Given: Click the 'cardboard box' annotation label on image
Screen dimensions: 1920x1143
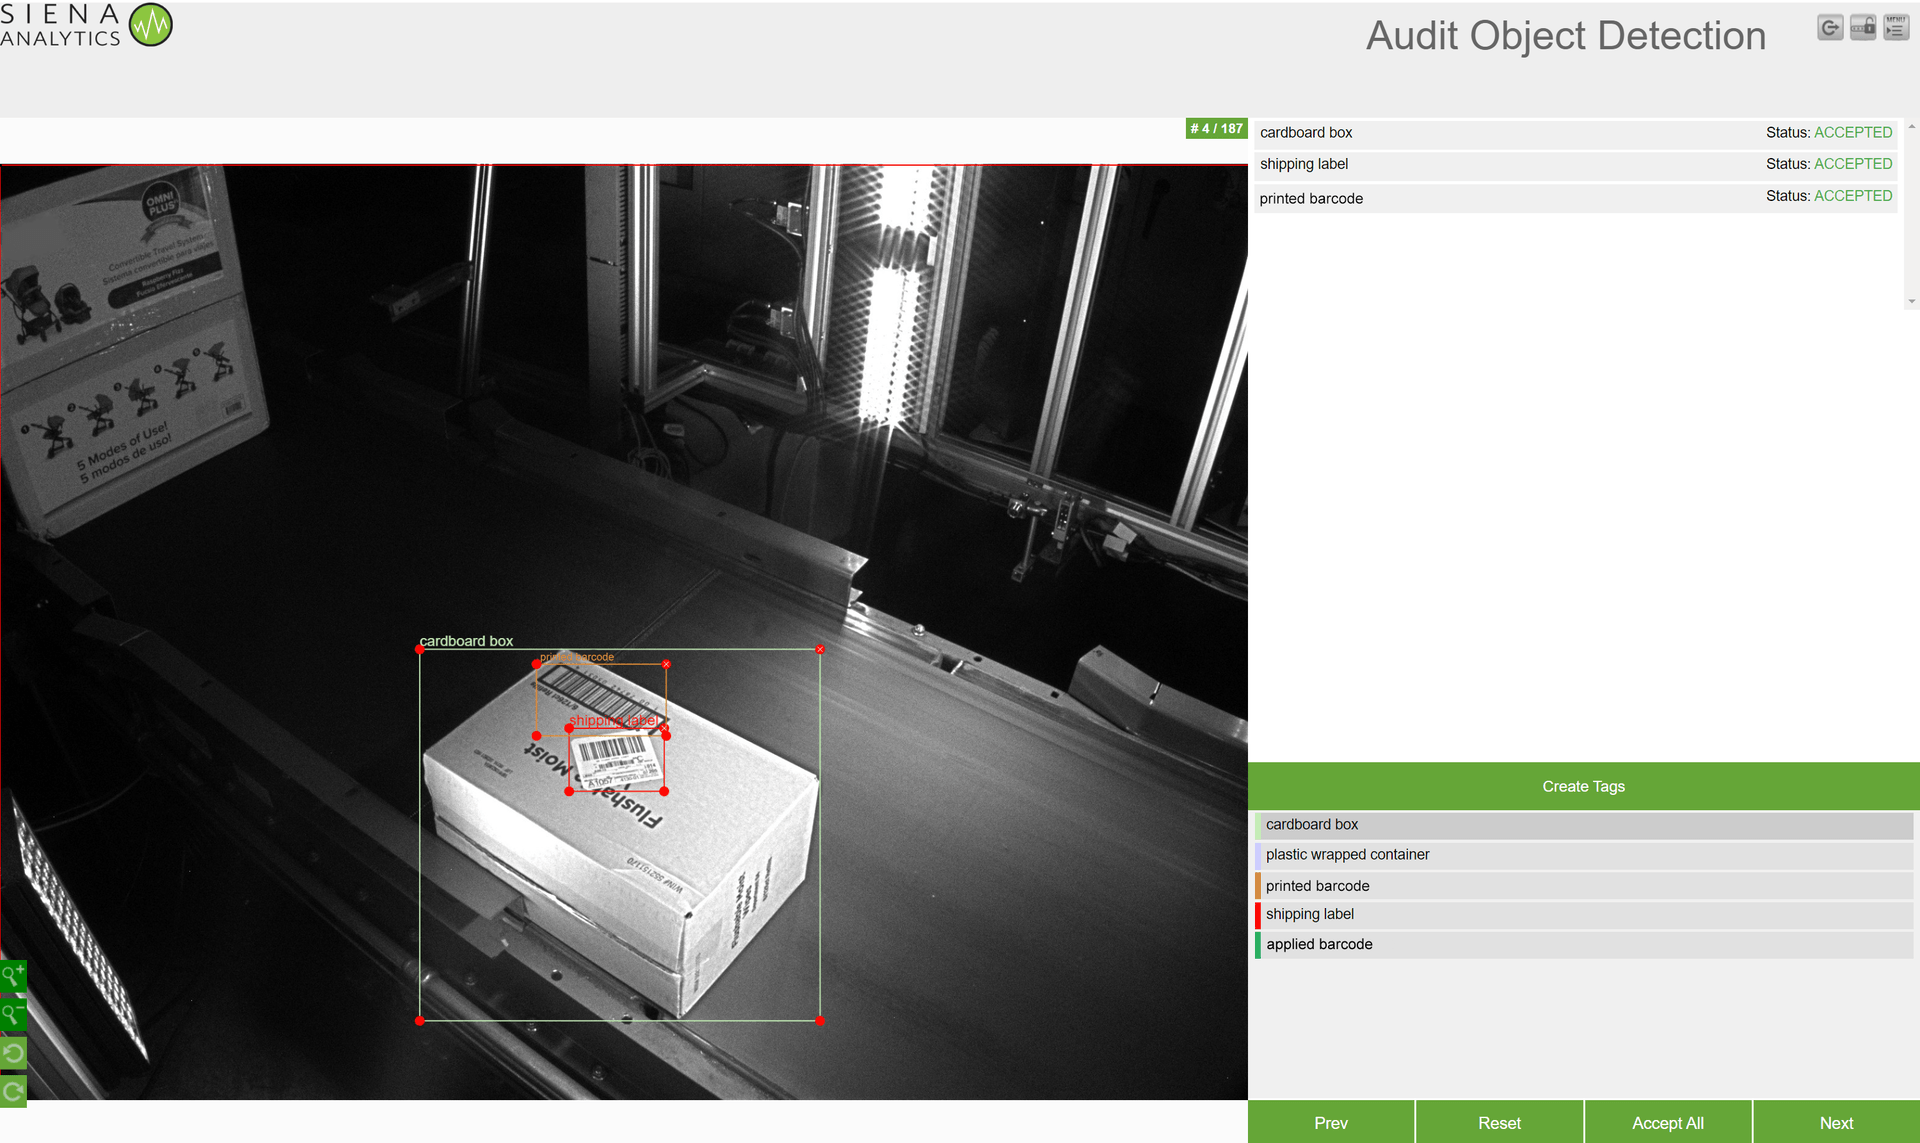Looking at the screenshot, I should (466, 641).
